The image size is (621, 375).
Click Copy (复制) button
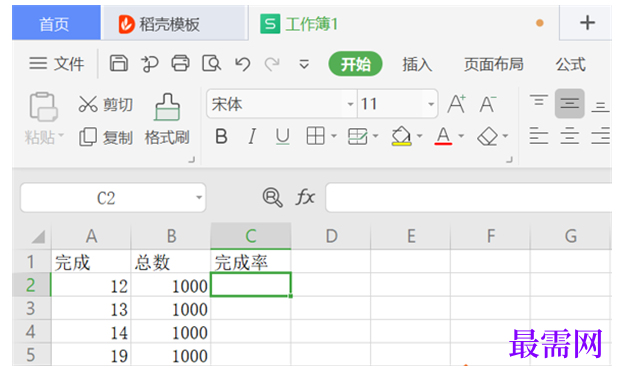click(x=105, y=137)
